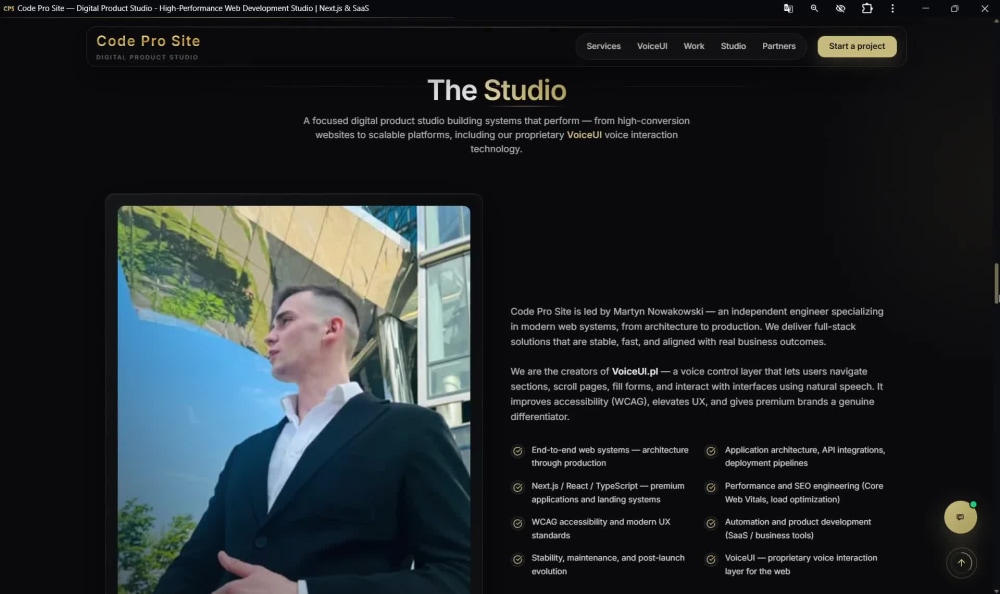The image size is (1000, 594).
Task: Click 'End-to-end web systems' list text
Action: [610, 456]
